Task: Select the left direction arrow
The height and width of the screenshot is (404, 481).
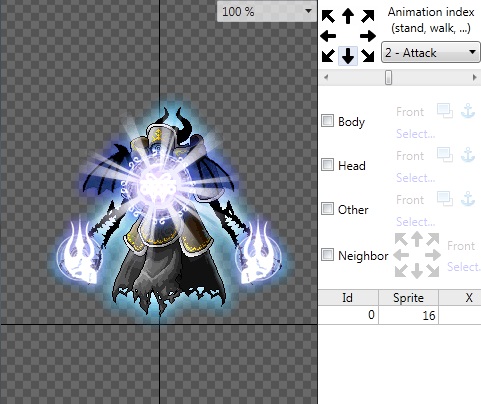Action: [x=328, y=36]
